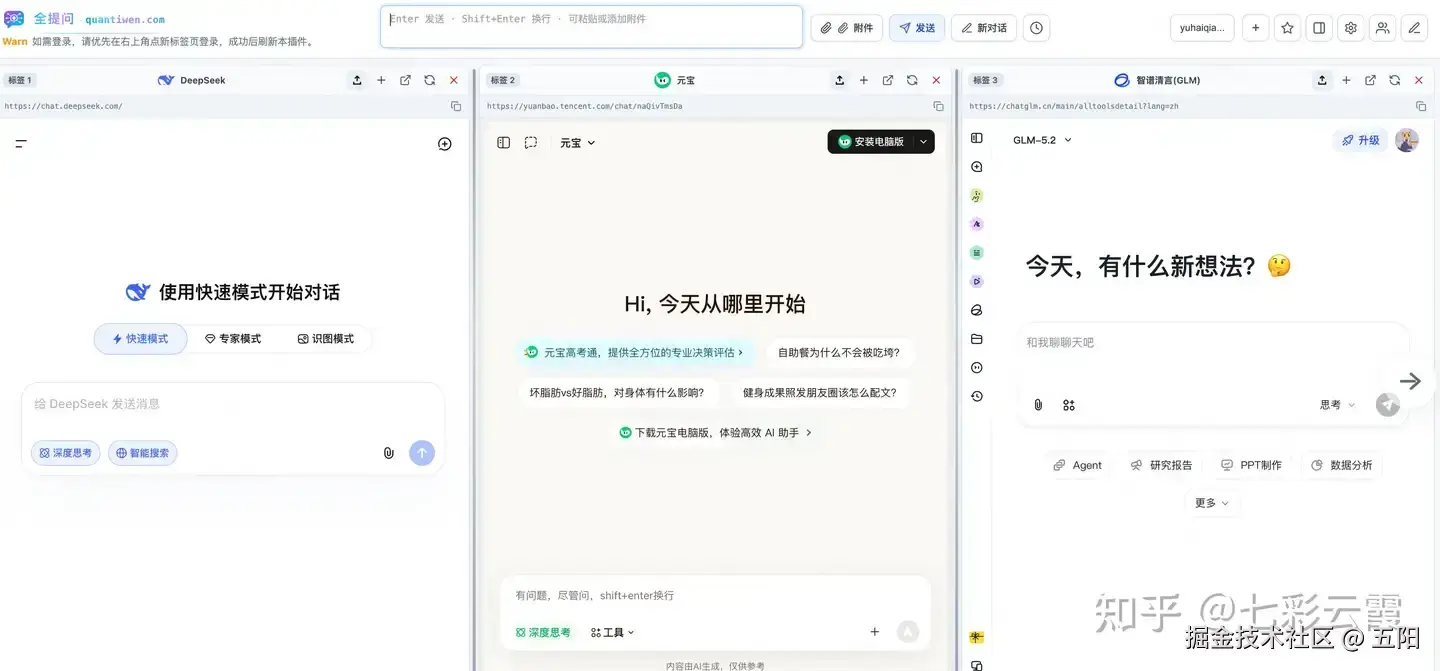Click GLM 研究报告 option
1440x671 pixels.
click(1161, 465)
